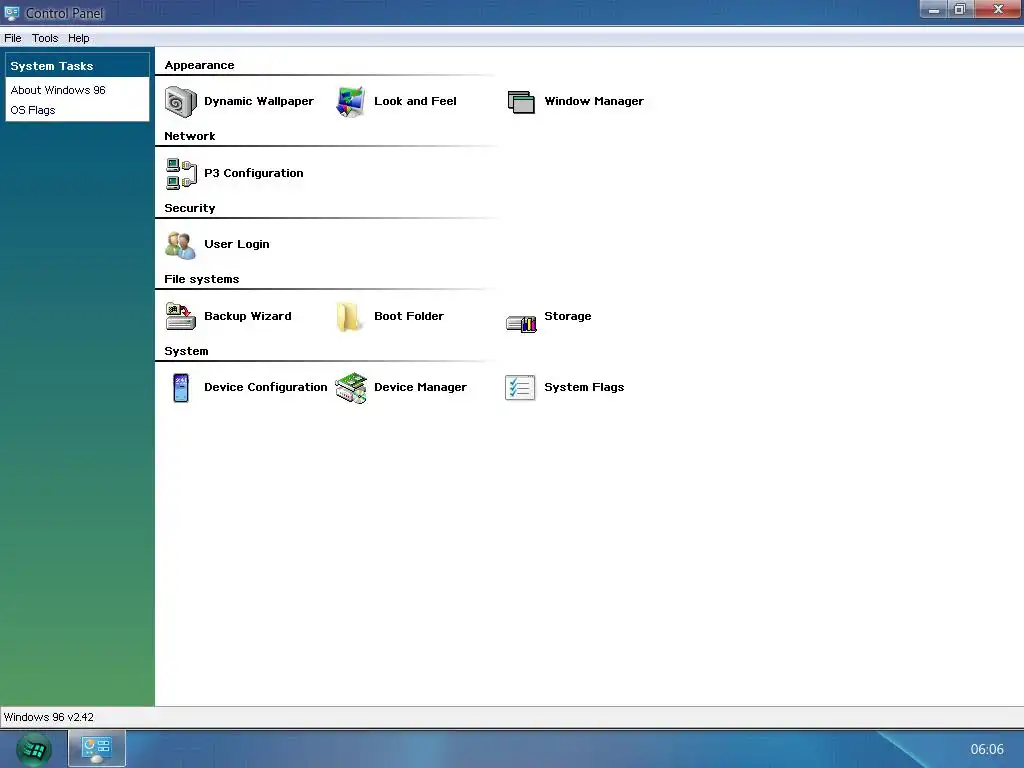Minimize the Control Panel window
1024x768 pixels.
[x=934, y=10]
